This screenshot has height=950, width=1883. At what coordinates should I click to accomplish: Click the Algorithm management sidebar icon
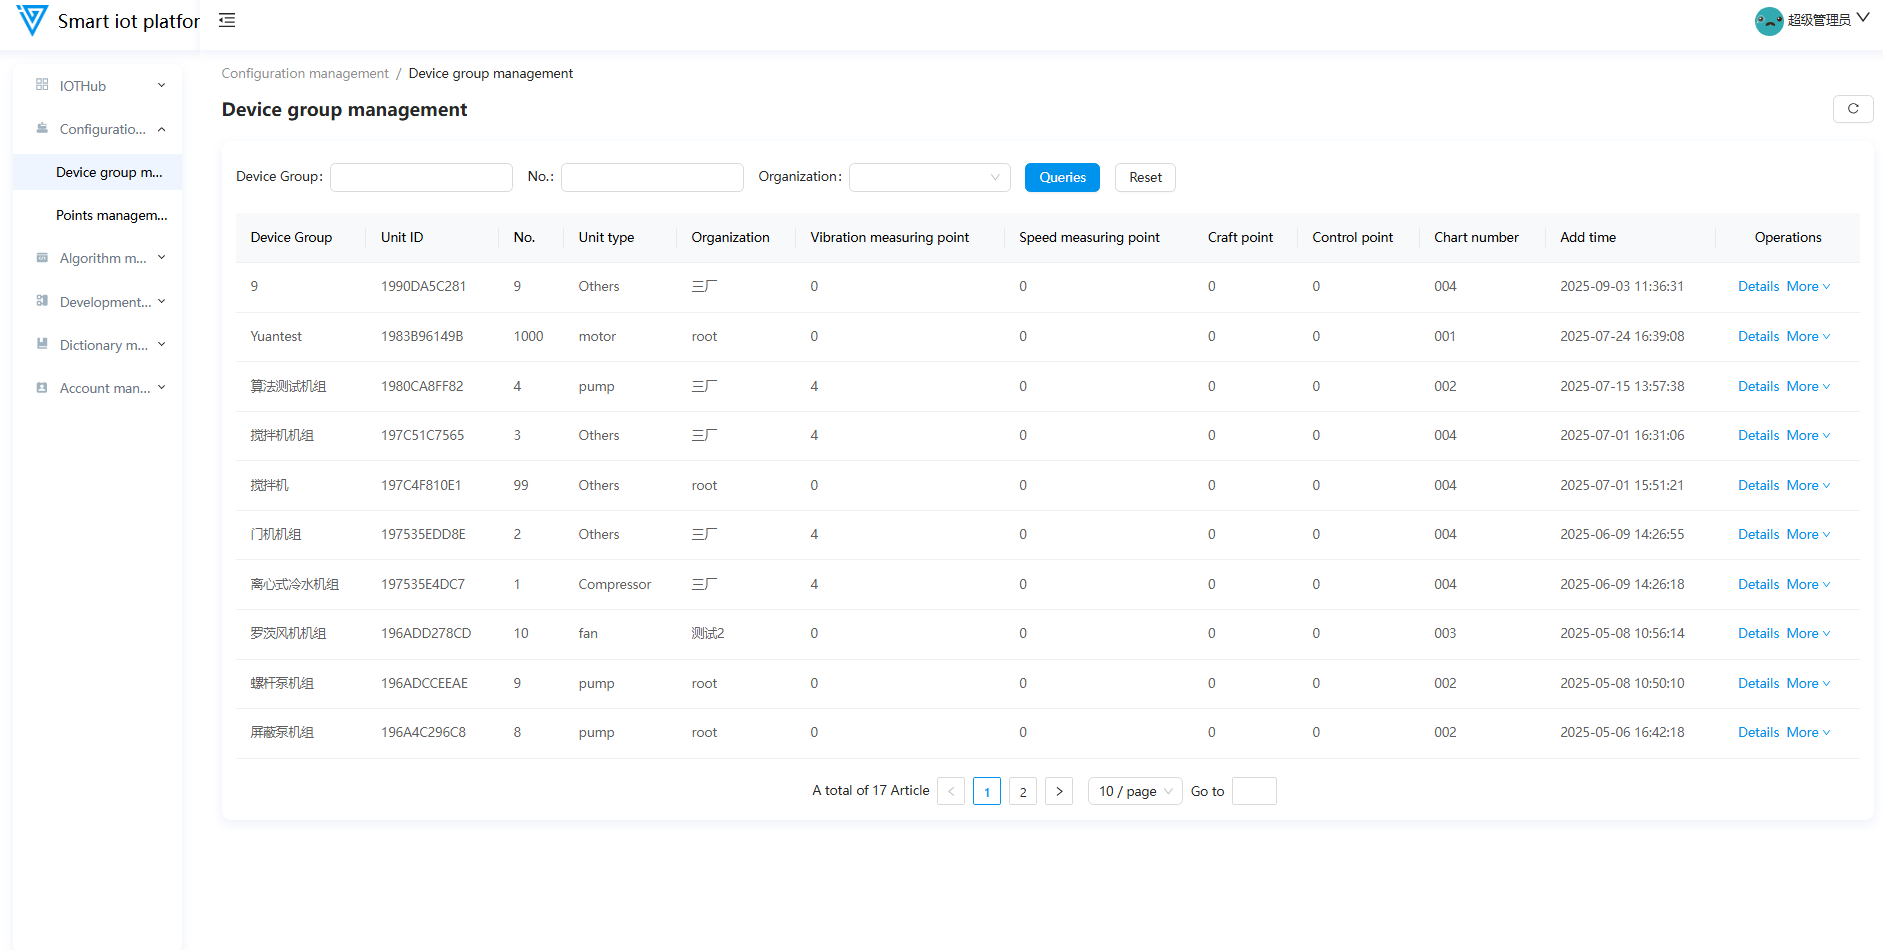click(42, 258)
